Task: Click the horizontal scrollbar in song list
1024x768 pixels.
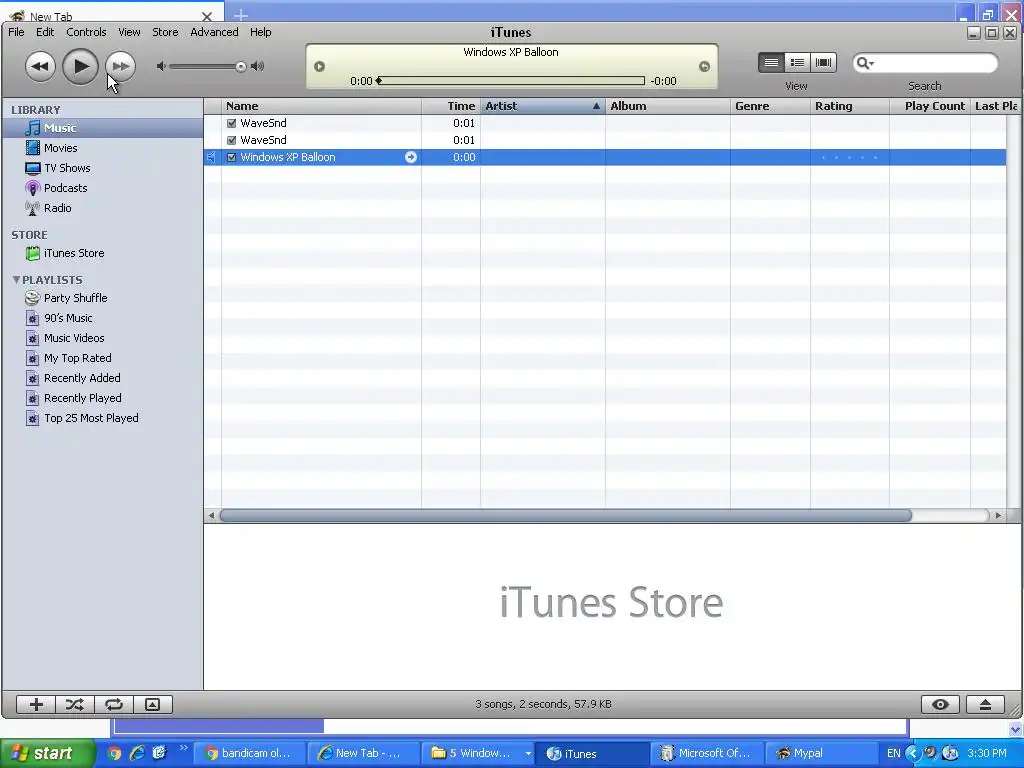Action: click(566, 515)
